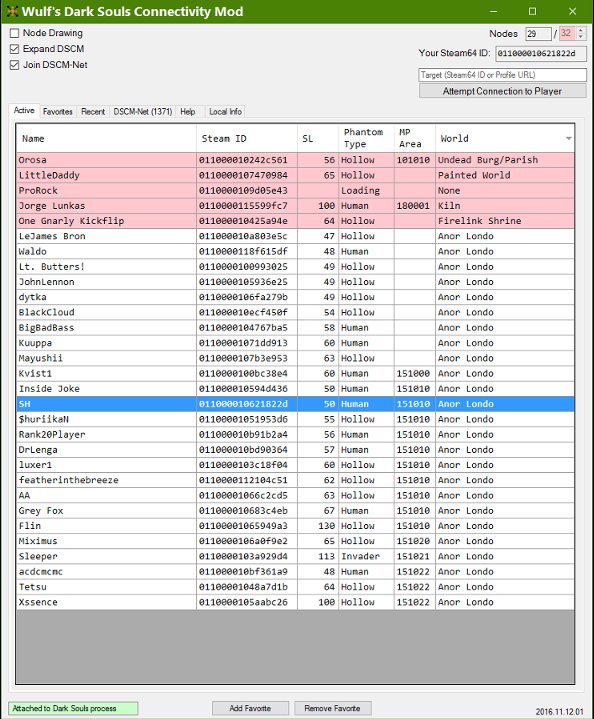The width and height of the screenshot is (594, 719).
Task: Sort by the Phantom Type column header
Action: coord(366,138)
